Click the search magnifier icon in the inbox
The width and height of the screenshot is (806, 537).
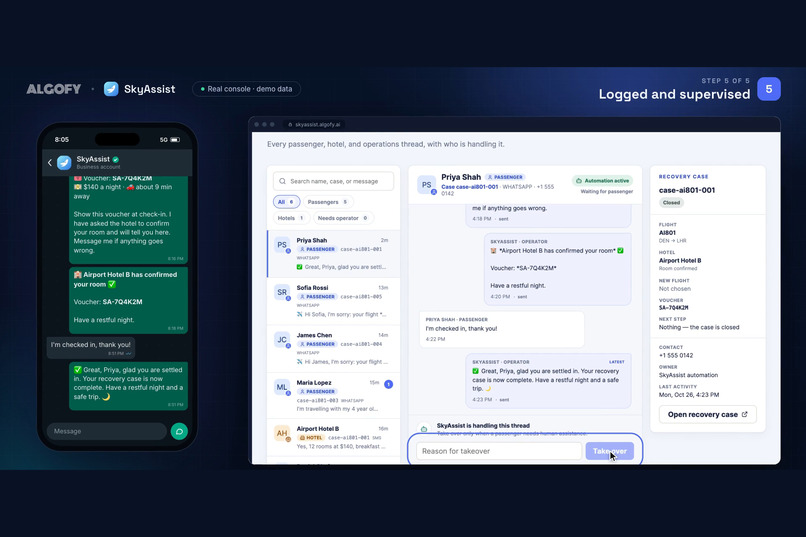[x=283, y=181]
